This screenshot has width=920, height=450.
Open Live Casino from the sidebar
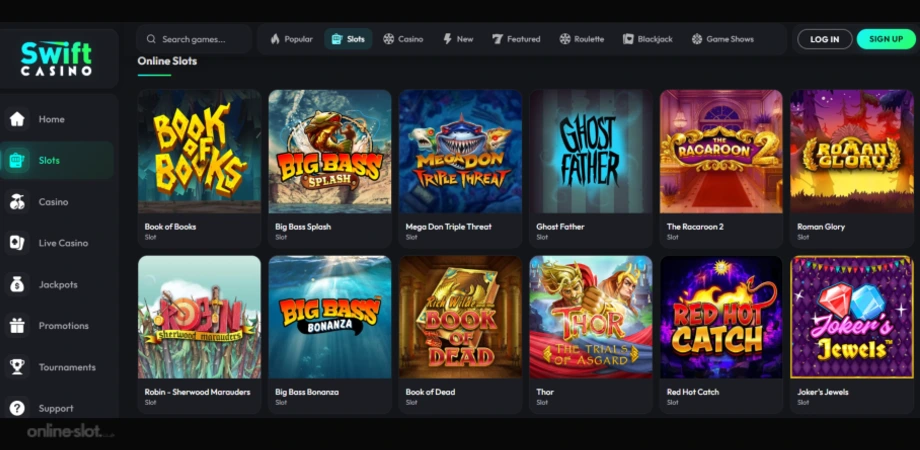(57, 243)
